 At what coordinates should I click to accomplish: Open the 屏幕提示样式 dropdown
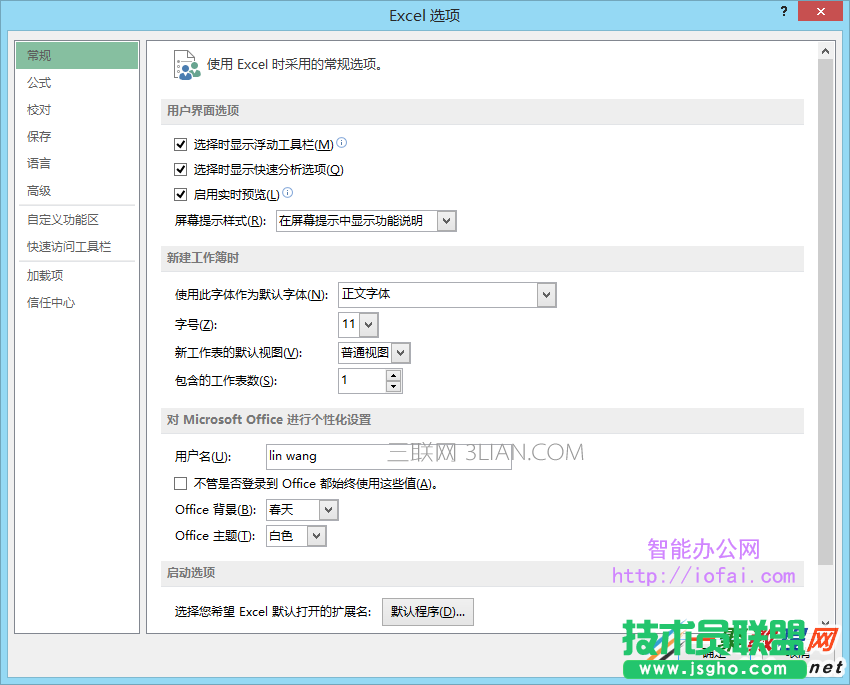pos(446,220)
